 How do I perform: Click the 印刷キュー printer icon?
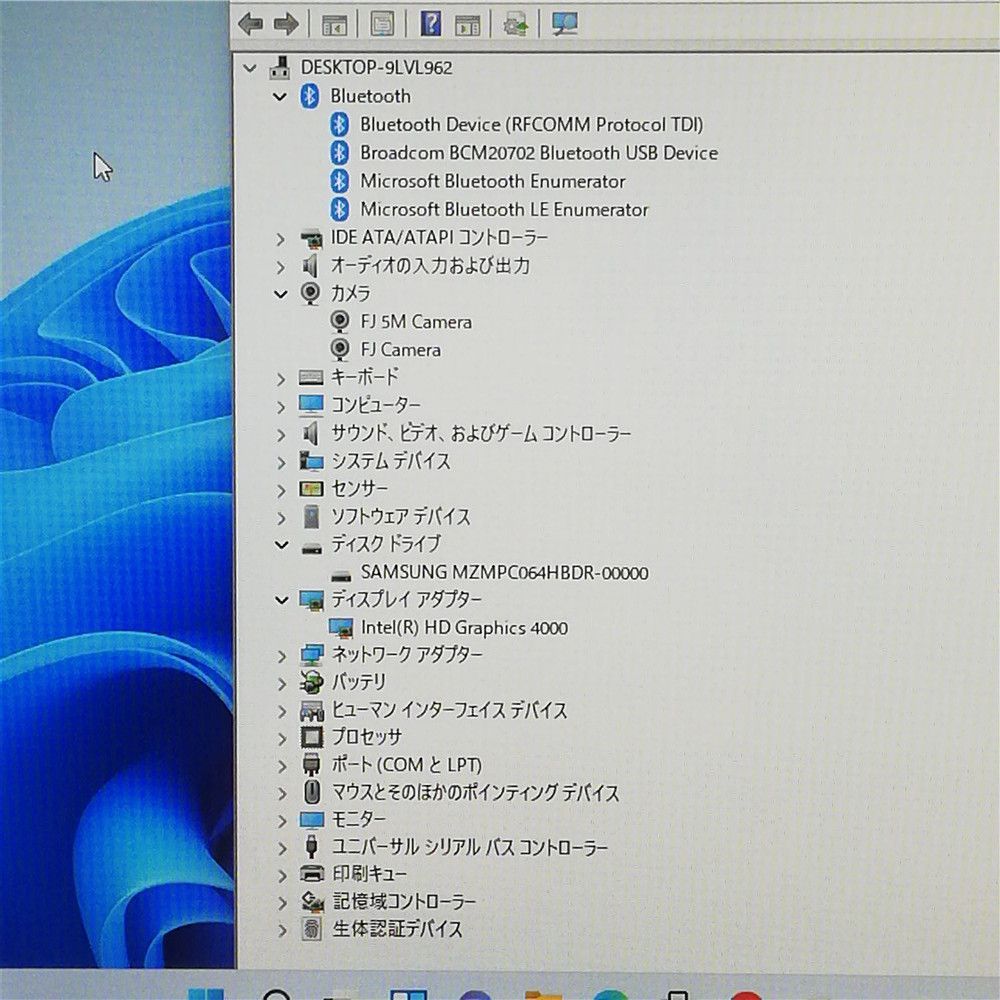(x=312, y=874)
